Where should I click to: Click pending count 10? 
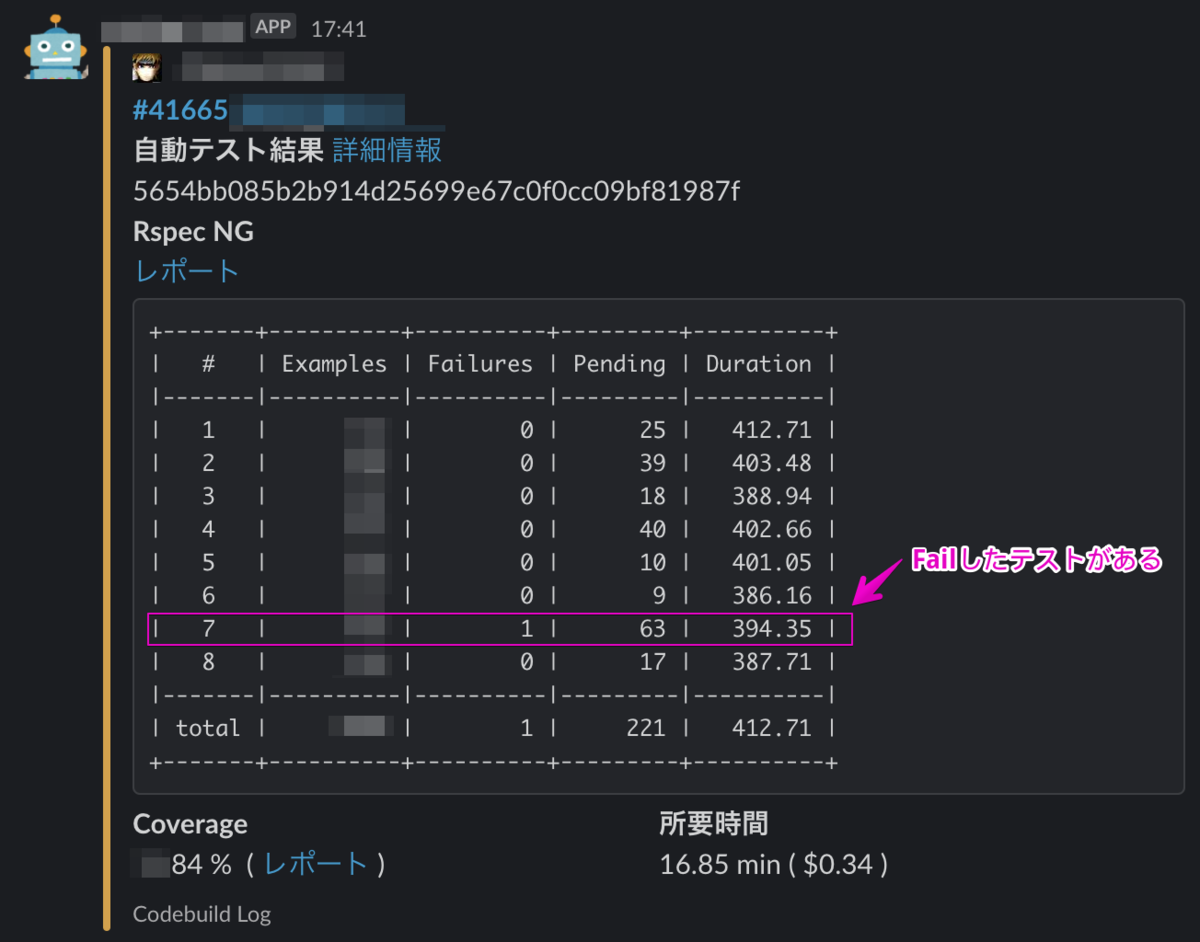pyautogui.click(x=652, y=563)
